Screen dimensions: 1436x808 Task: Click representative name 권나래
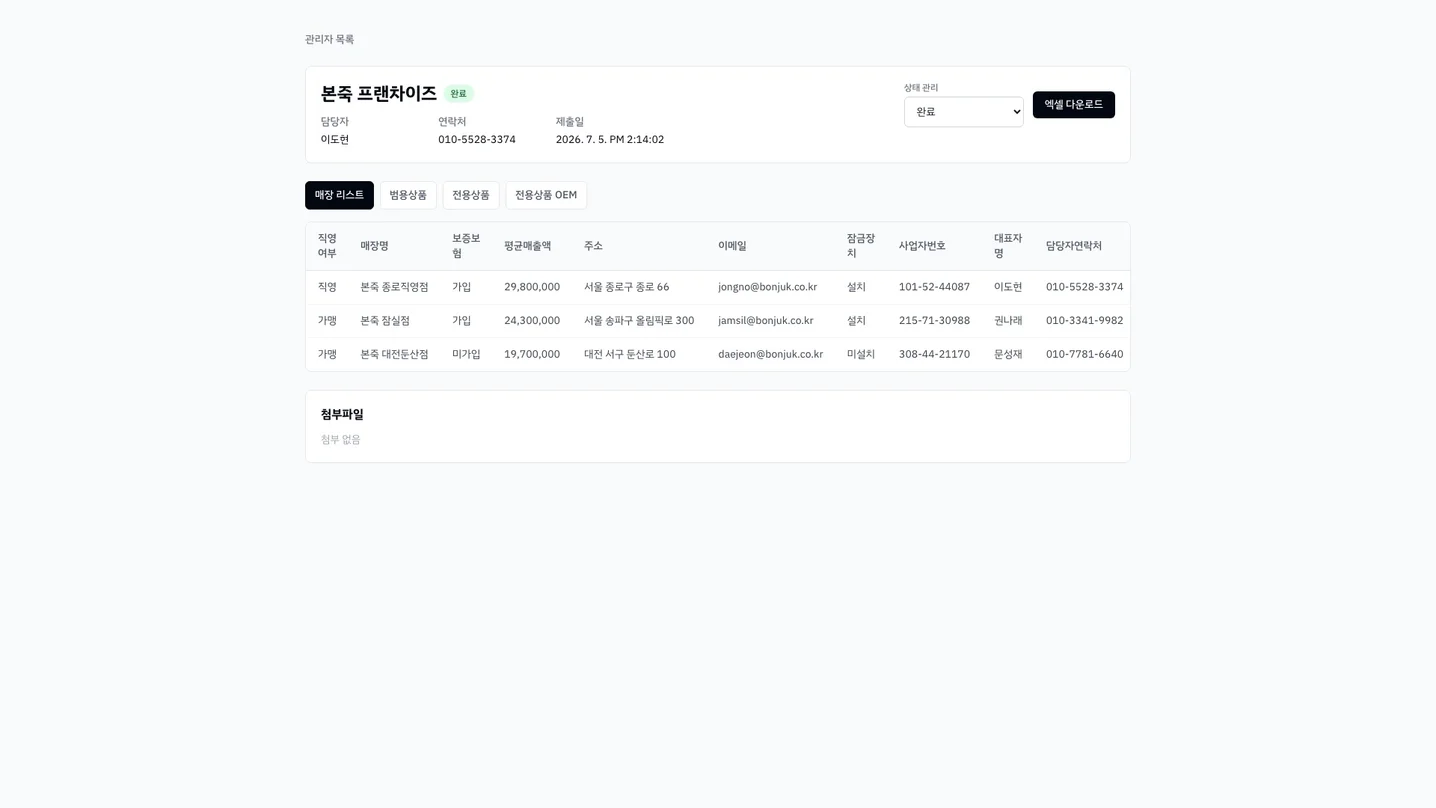coord(1008,321)
